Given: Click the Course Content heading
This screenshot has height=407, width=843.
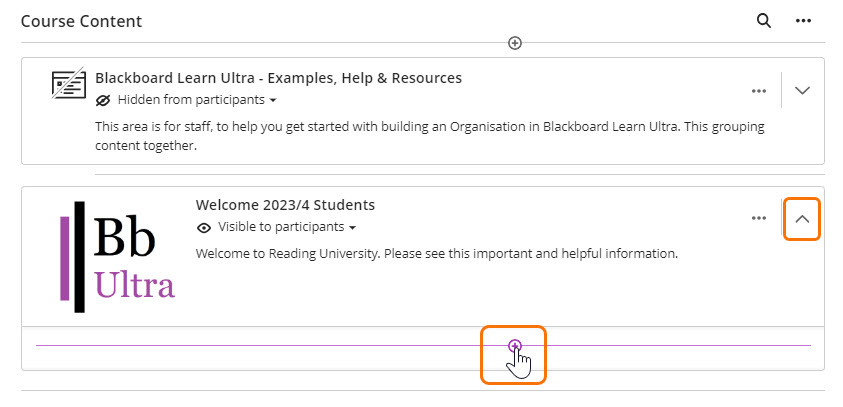Looking at the screenshot, I should [x=81, y=21].
